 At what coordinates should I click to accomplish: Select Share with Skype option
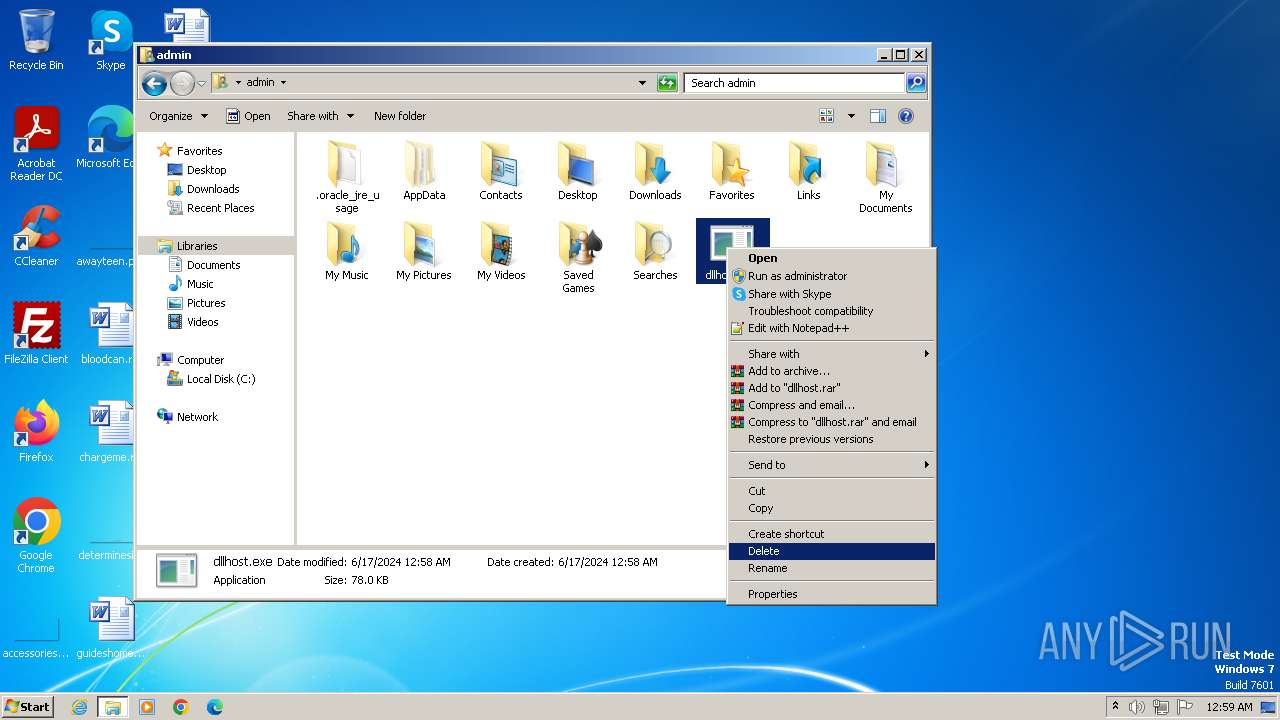point(831,294)
